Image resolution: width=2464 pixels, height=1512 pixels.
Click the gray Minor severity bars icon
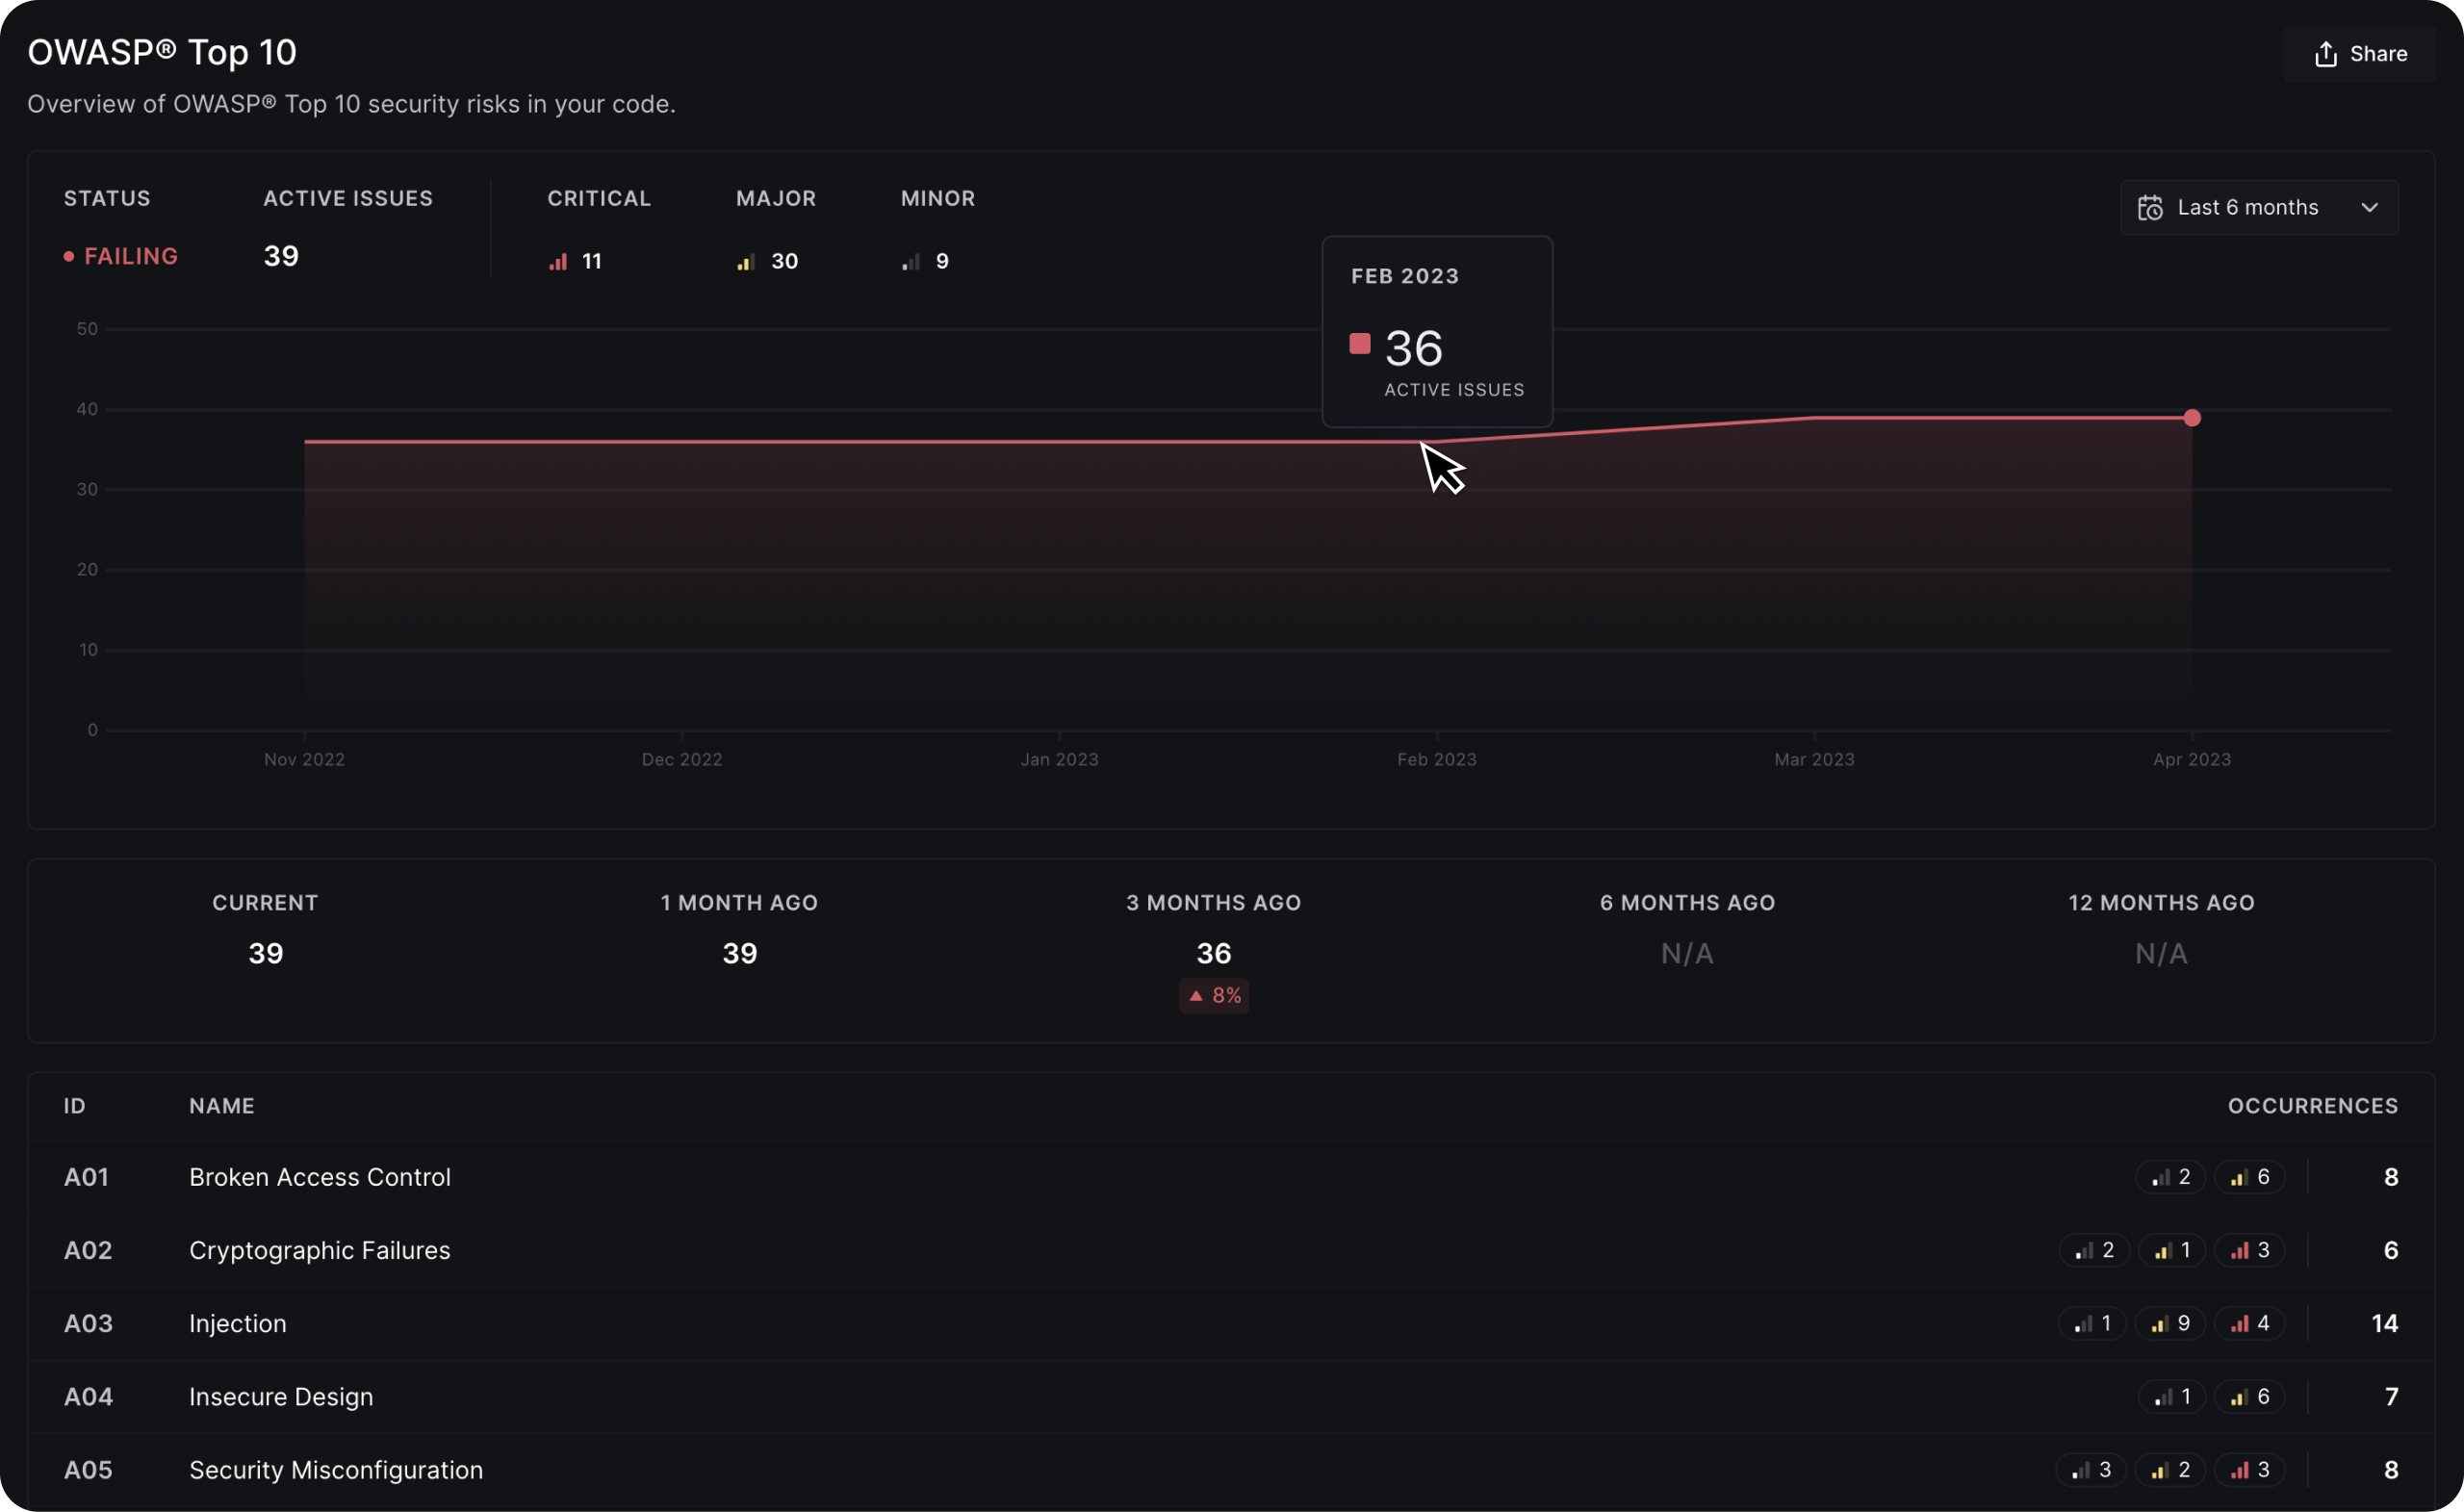pyautogui.click(x=910, y=262)
